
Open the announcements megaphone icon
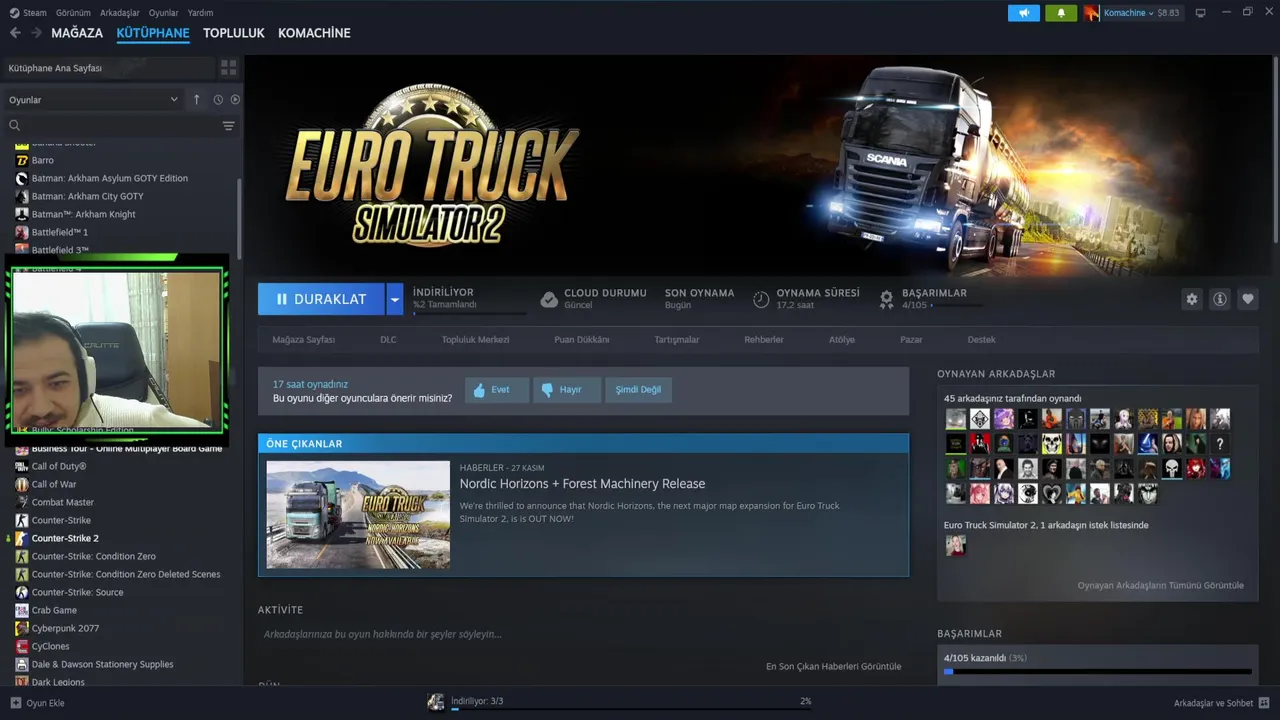pyautogui.click(x=1024, y=13)
